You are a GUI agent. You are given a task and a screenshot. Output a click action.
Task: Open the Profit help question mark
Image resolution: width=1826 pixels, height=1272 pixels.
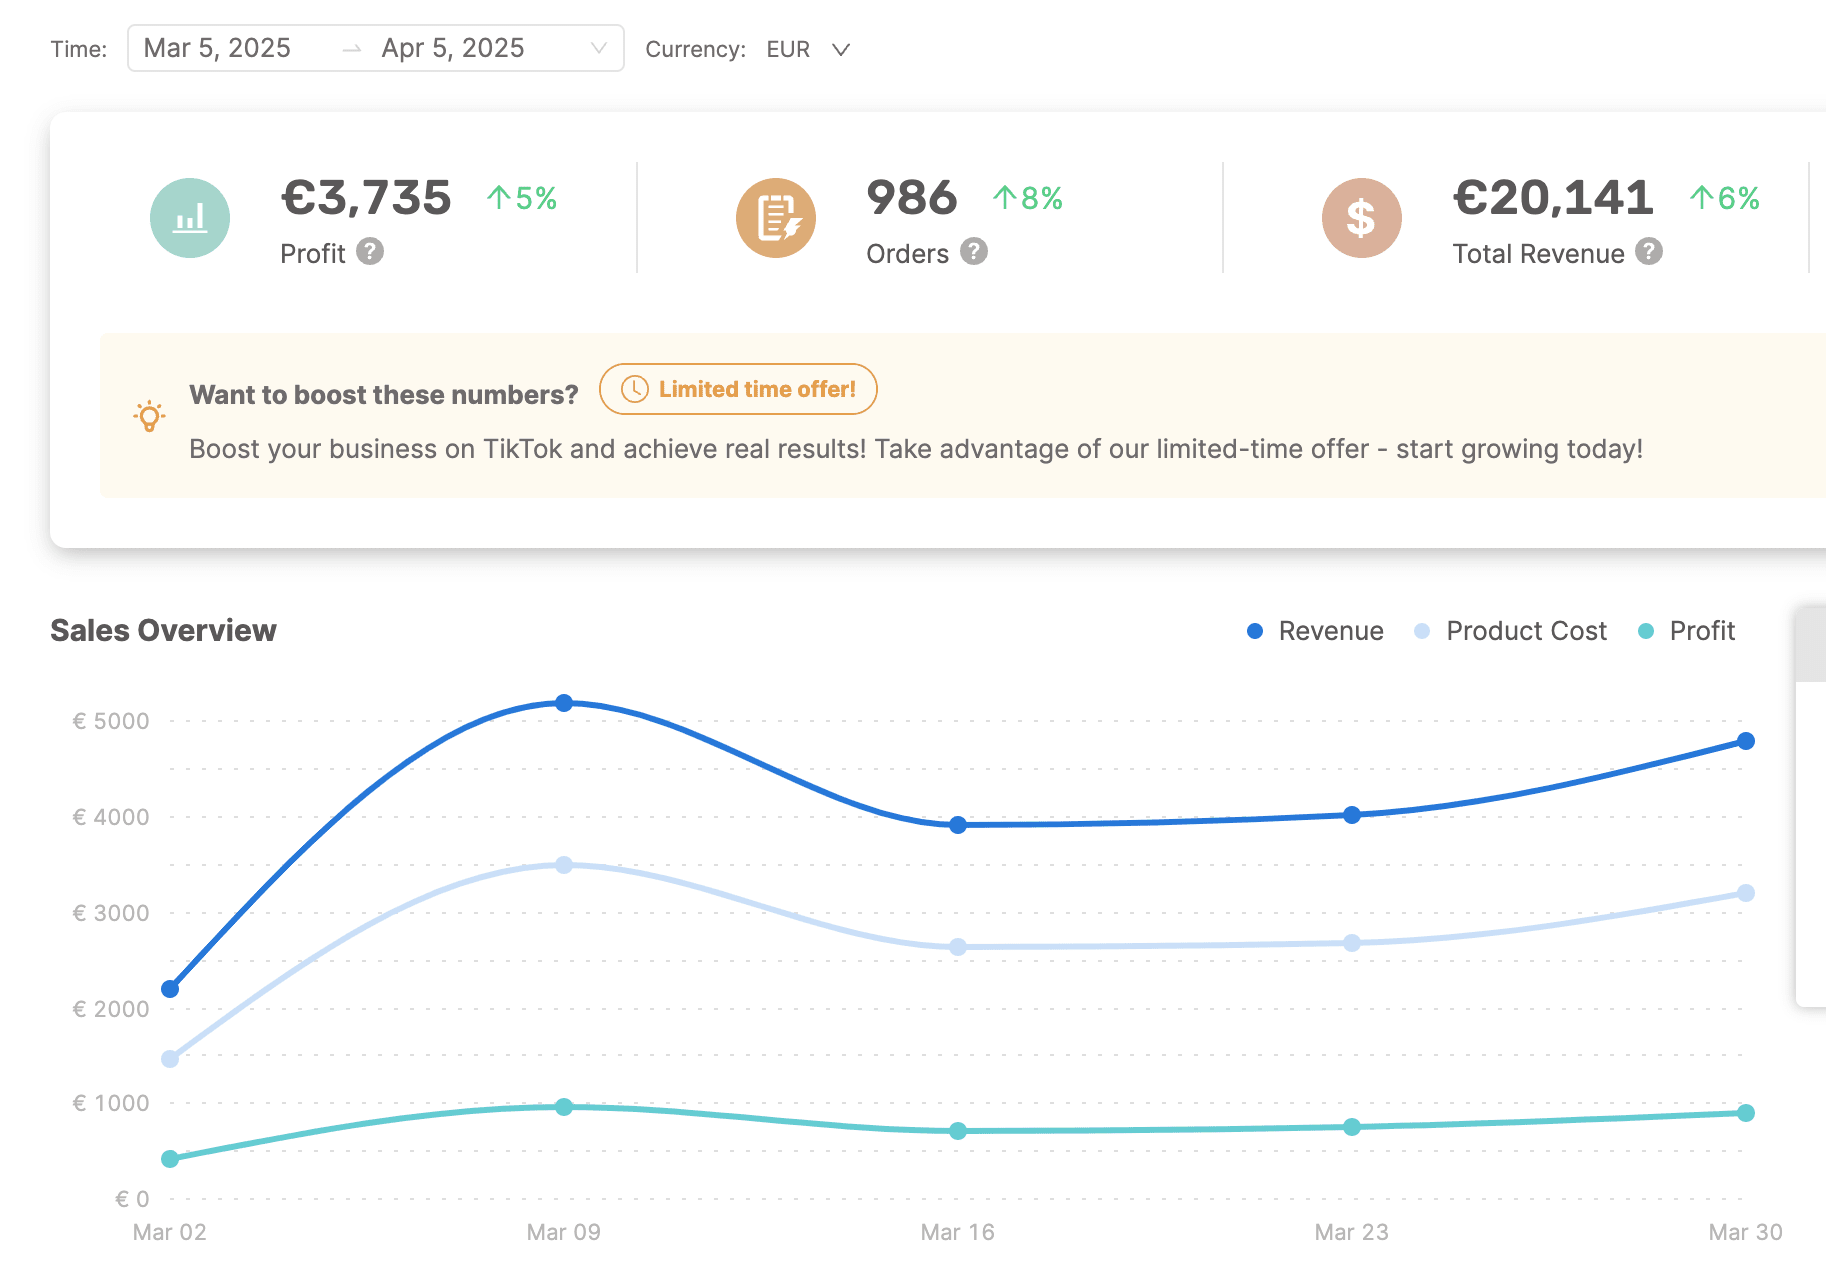[370, 251]
